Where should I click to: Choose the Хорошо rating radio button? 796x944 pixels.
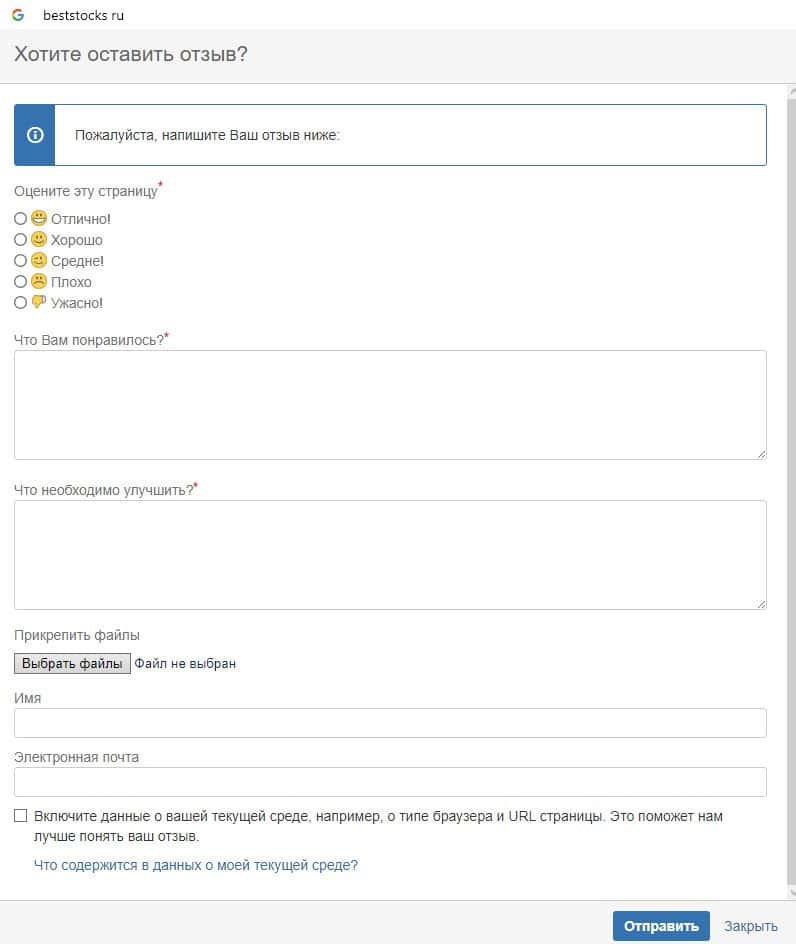21,240
